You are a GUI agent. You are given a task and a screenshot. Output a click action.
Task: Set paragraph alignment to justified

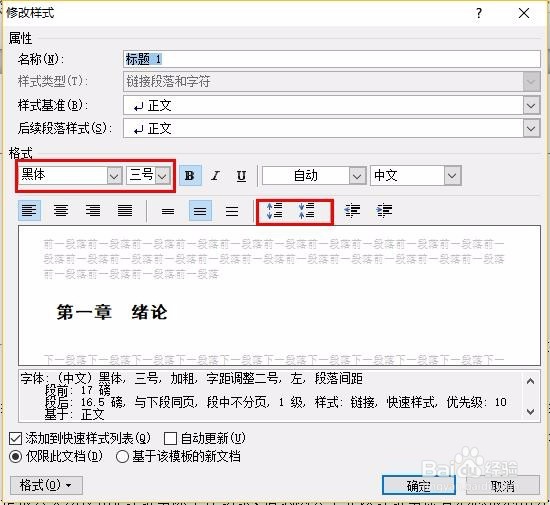pos(125,210)
